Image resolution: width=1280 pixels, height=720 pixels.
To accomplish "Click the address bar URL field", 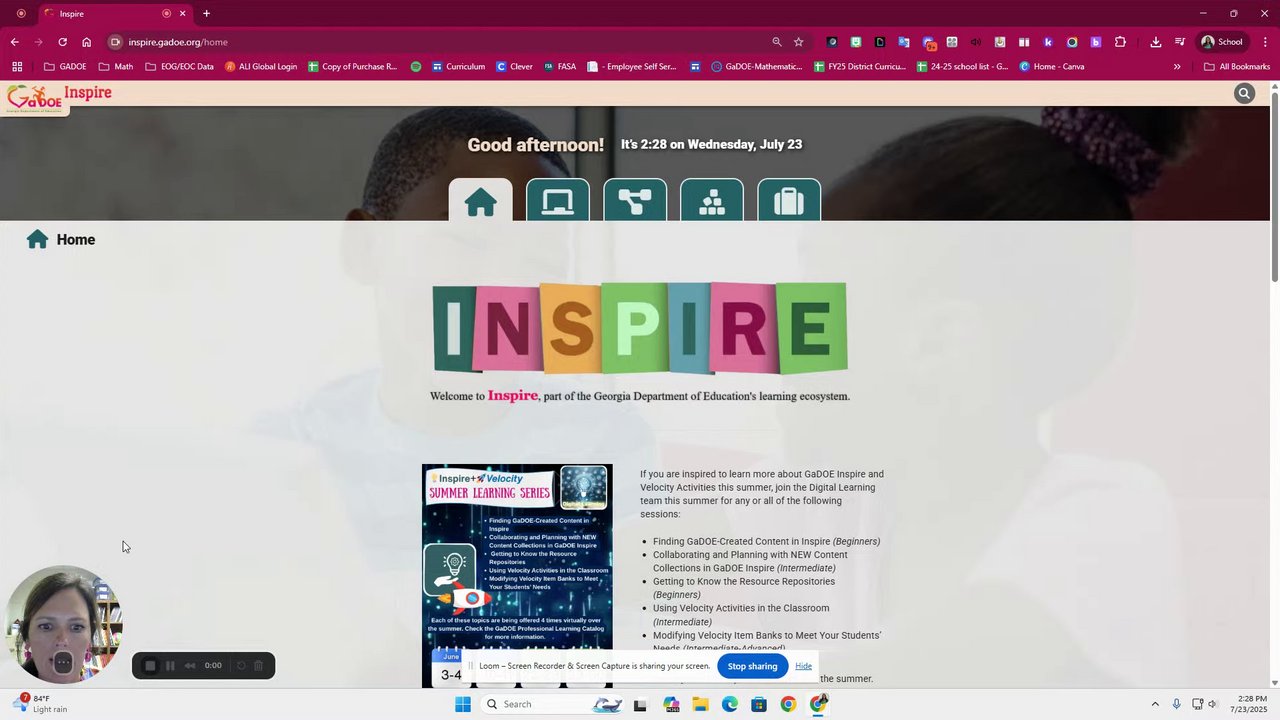I will pyautogui.click(x=440, y=42).
